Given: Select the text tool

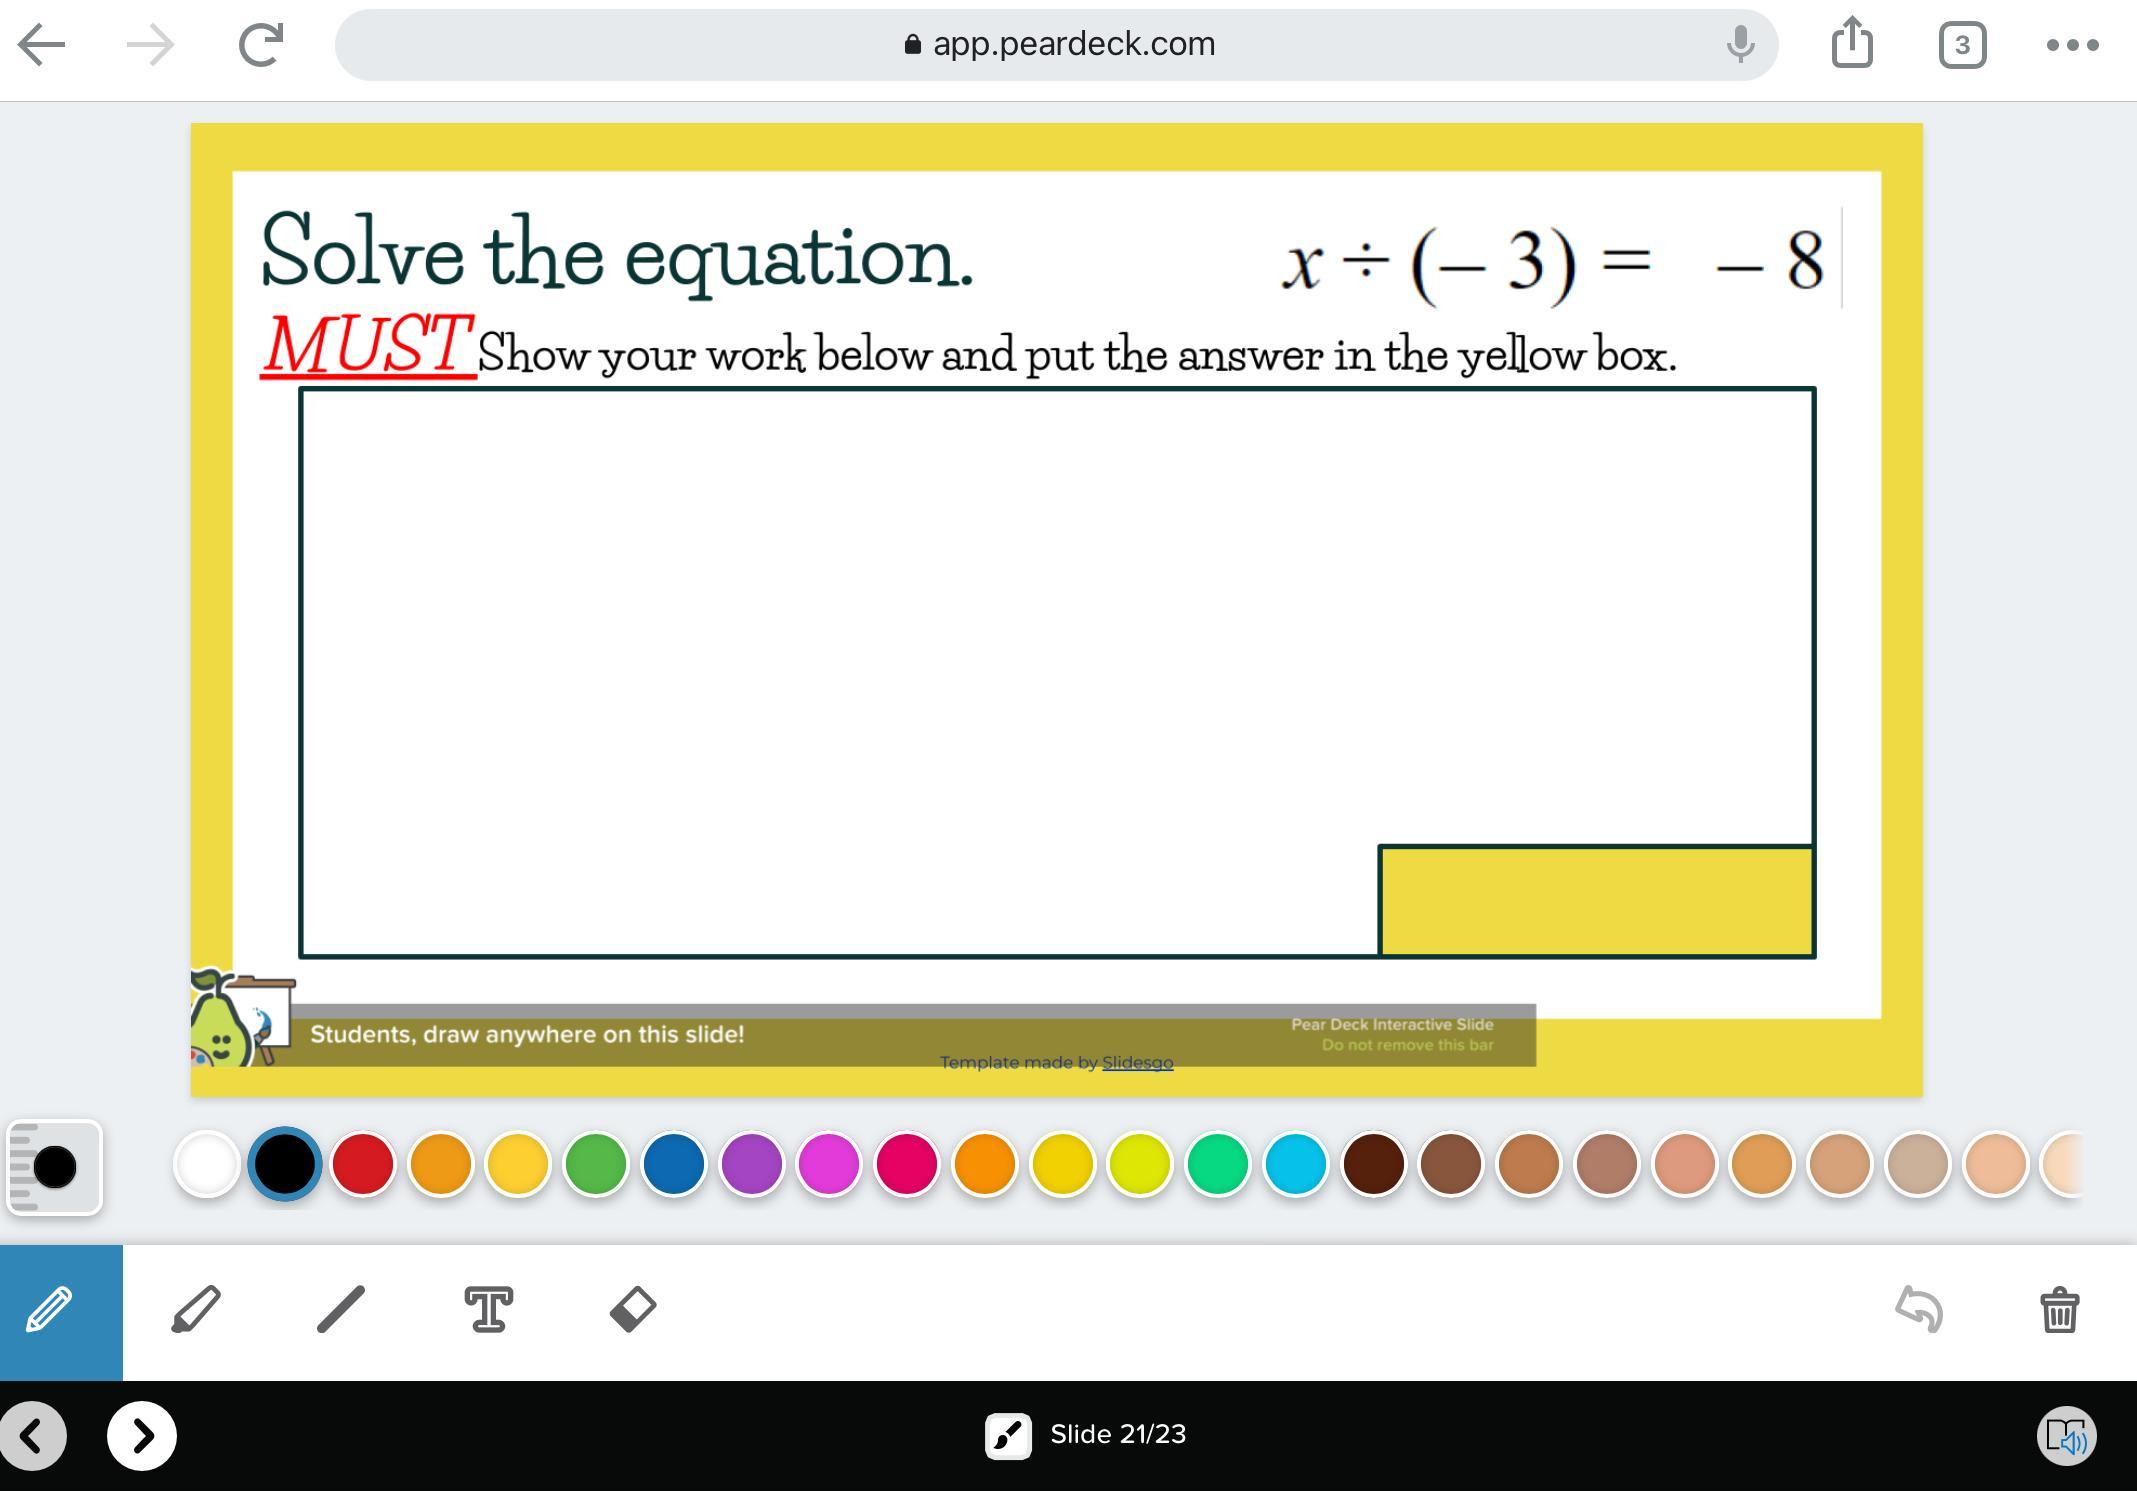Looking at the screenshot, I should (x=489, y=1310).
